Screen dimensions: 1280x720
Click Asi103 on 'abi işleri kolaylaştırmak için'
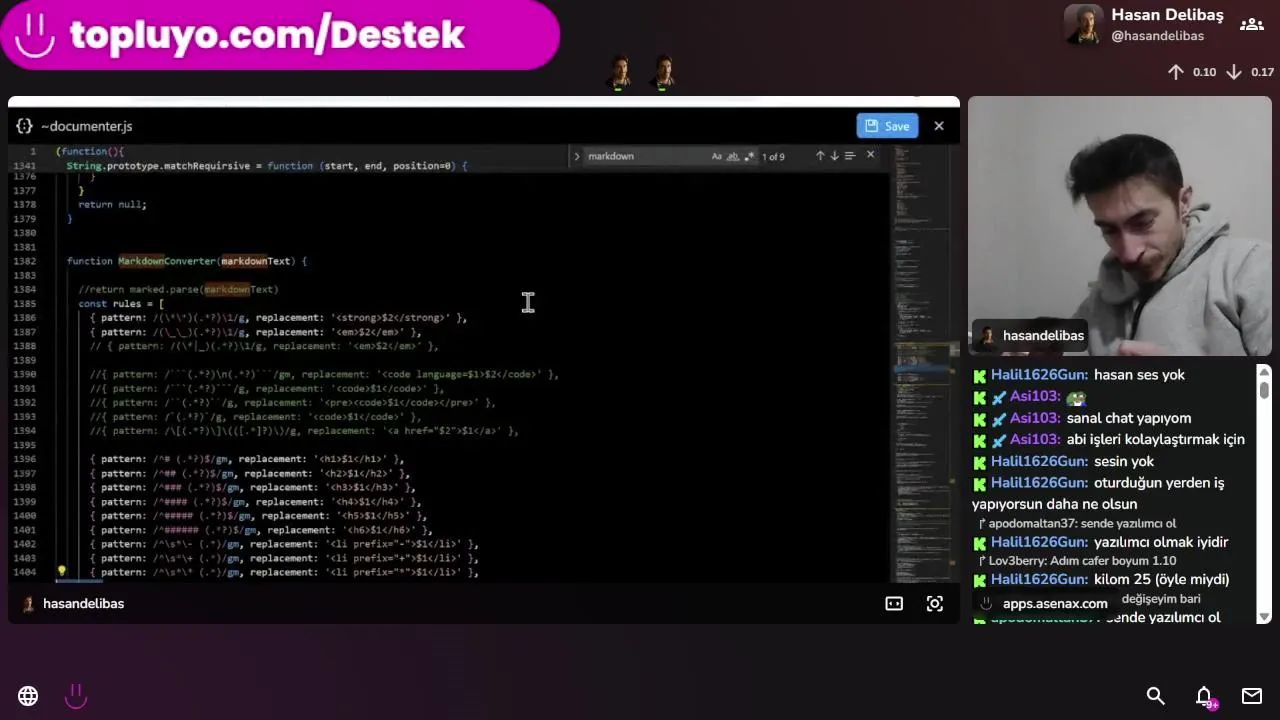point(1034,440)
